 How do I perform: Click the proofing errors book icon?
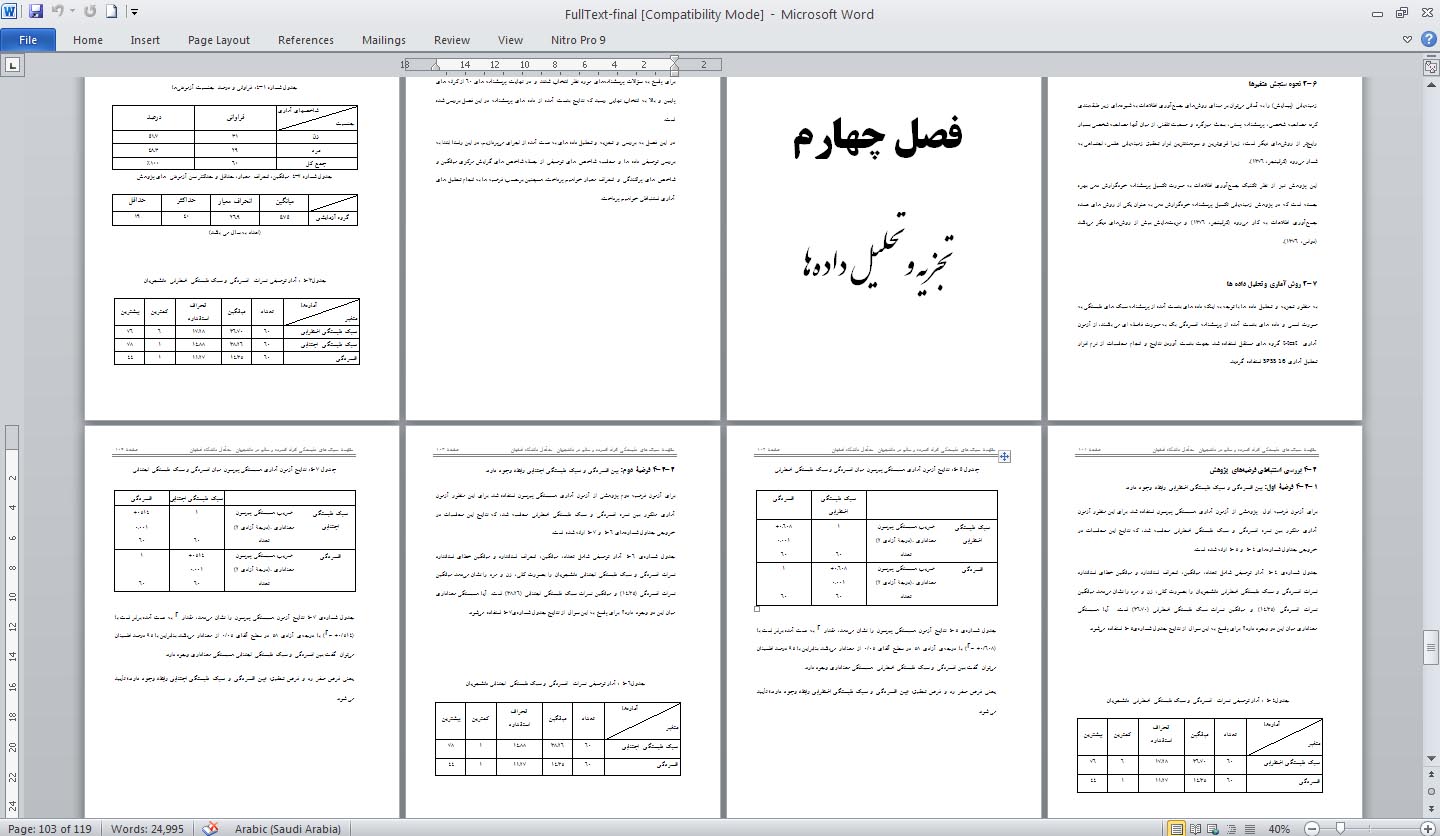click(210, 828)
